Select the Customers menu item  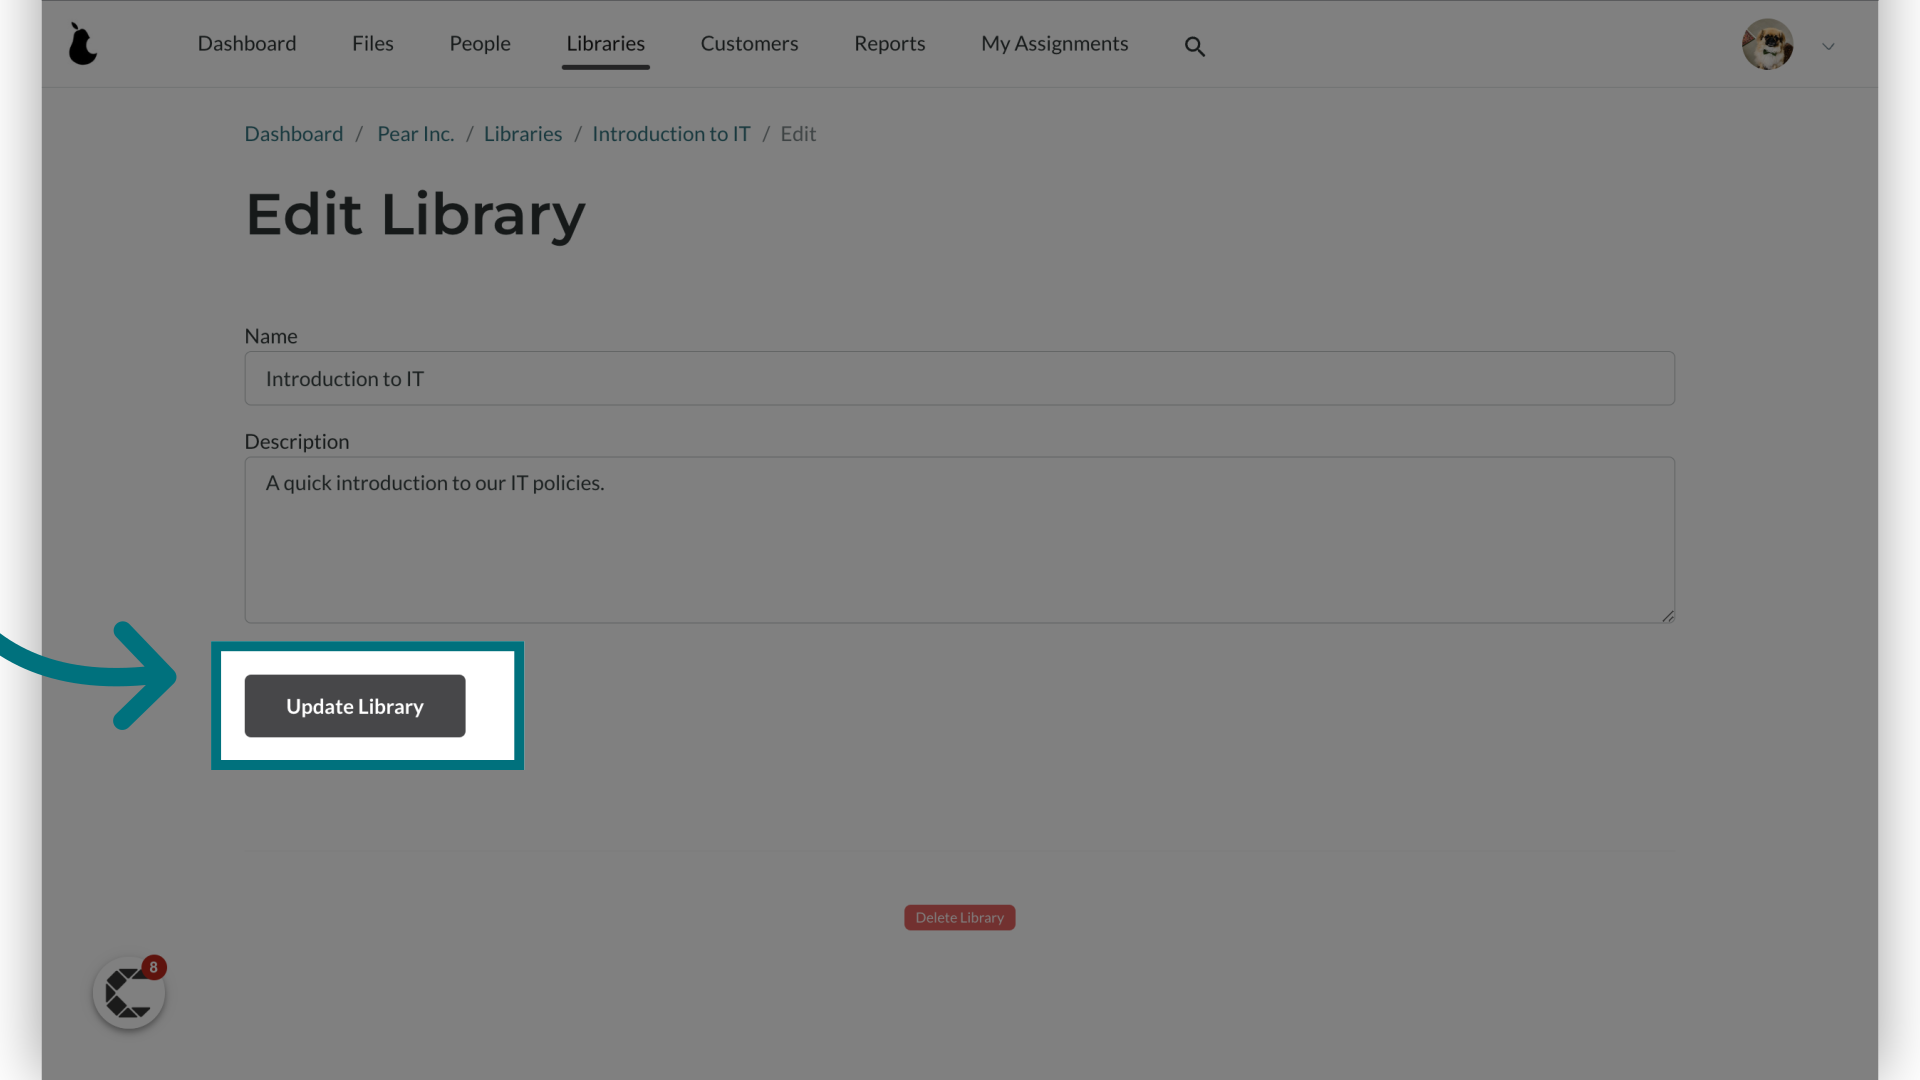749,44
